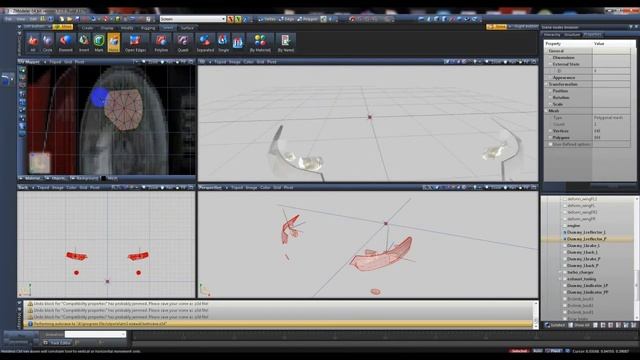
Task: Open the Objects tab under UV Mapper
Action: tap(56, 178)
